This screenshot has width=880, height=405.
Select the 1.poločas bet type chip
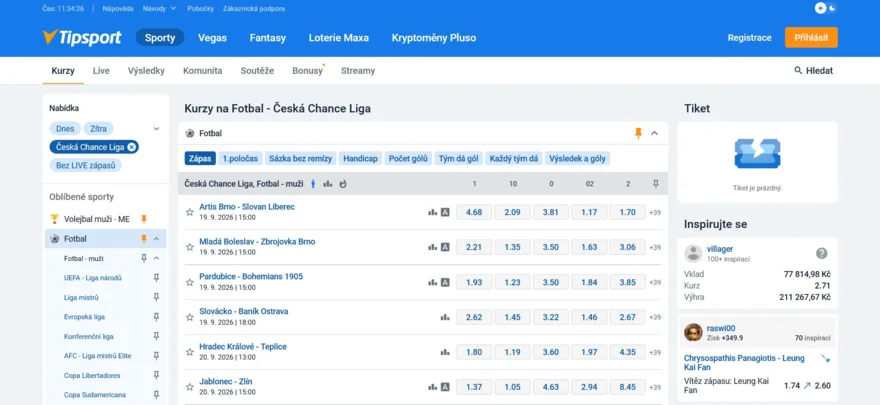pos(240,159)
